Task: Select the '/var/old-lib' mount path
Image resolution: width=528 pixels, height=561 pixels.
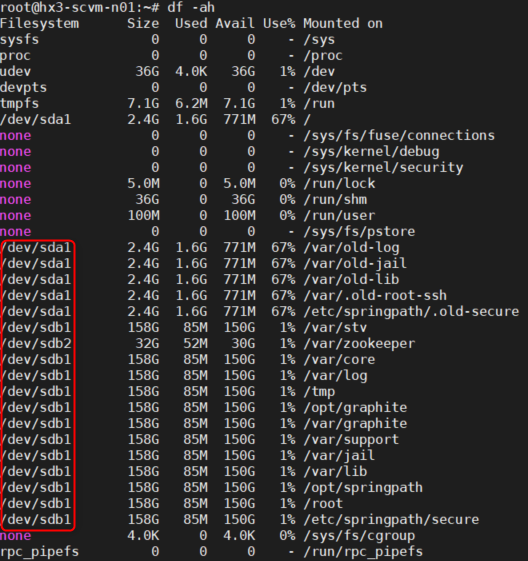Action: click(x=351, y=279)
